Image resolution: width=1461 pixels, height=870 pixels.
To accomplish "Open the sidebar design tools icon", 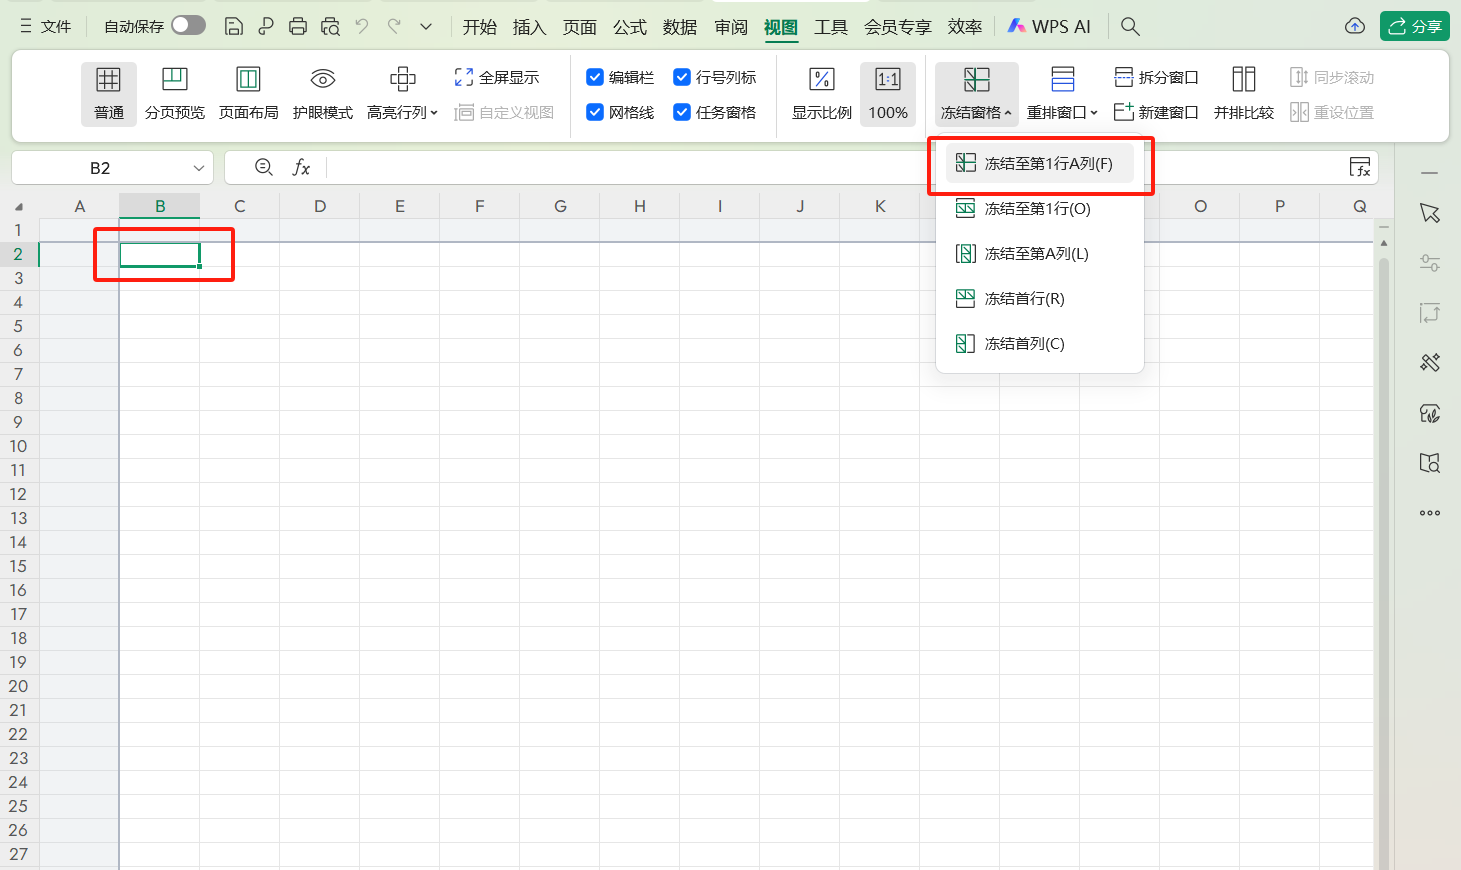I will (x=1430, y=362).
